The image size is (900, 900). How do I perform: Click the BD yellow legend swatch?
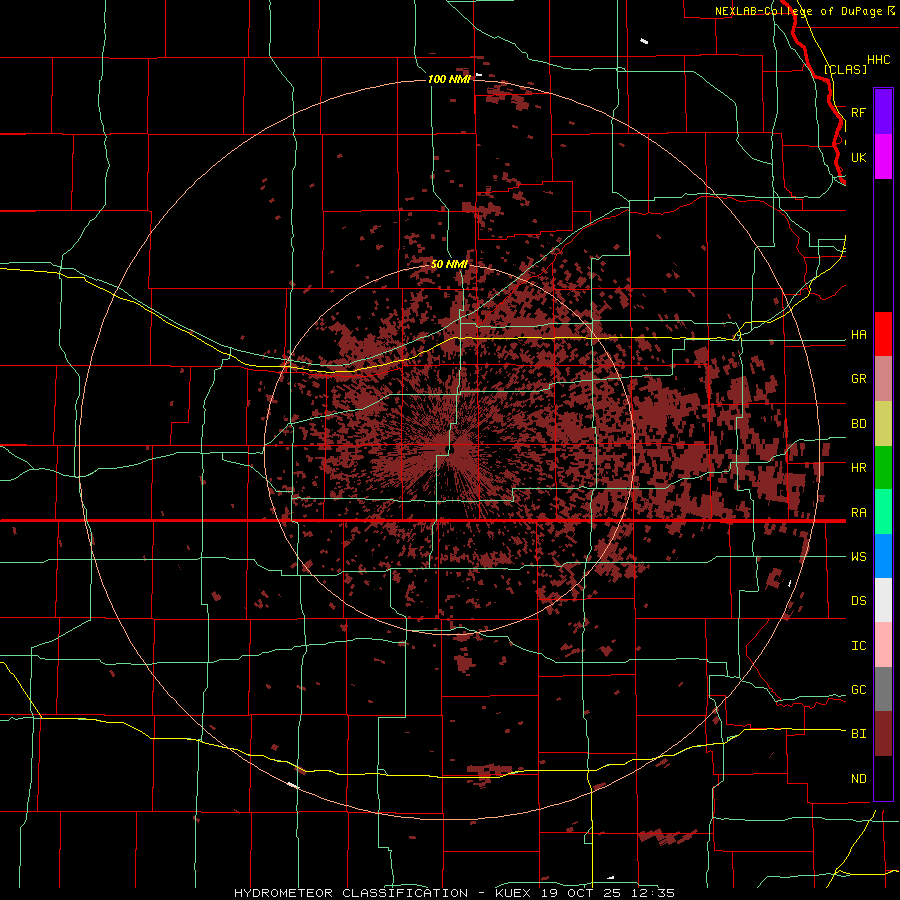(883, 423)
